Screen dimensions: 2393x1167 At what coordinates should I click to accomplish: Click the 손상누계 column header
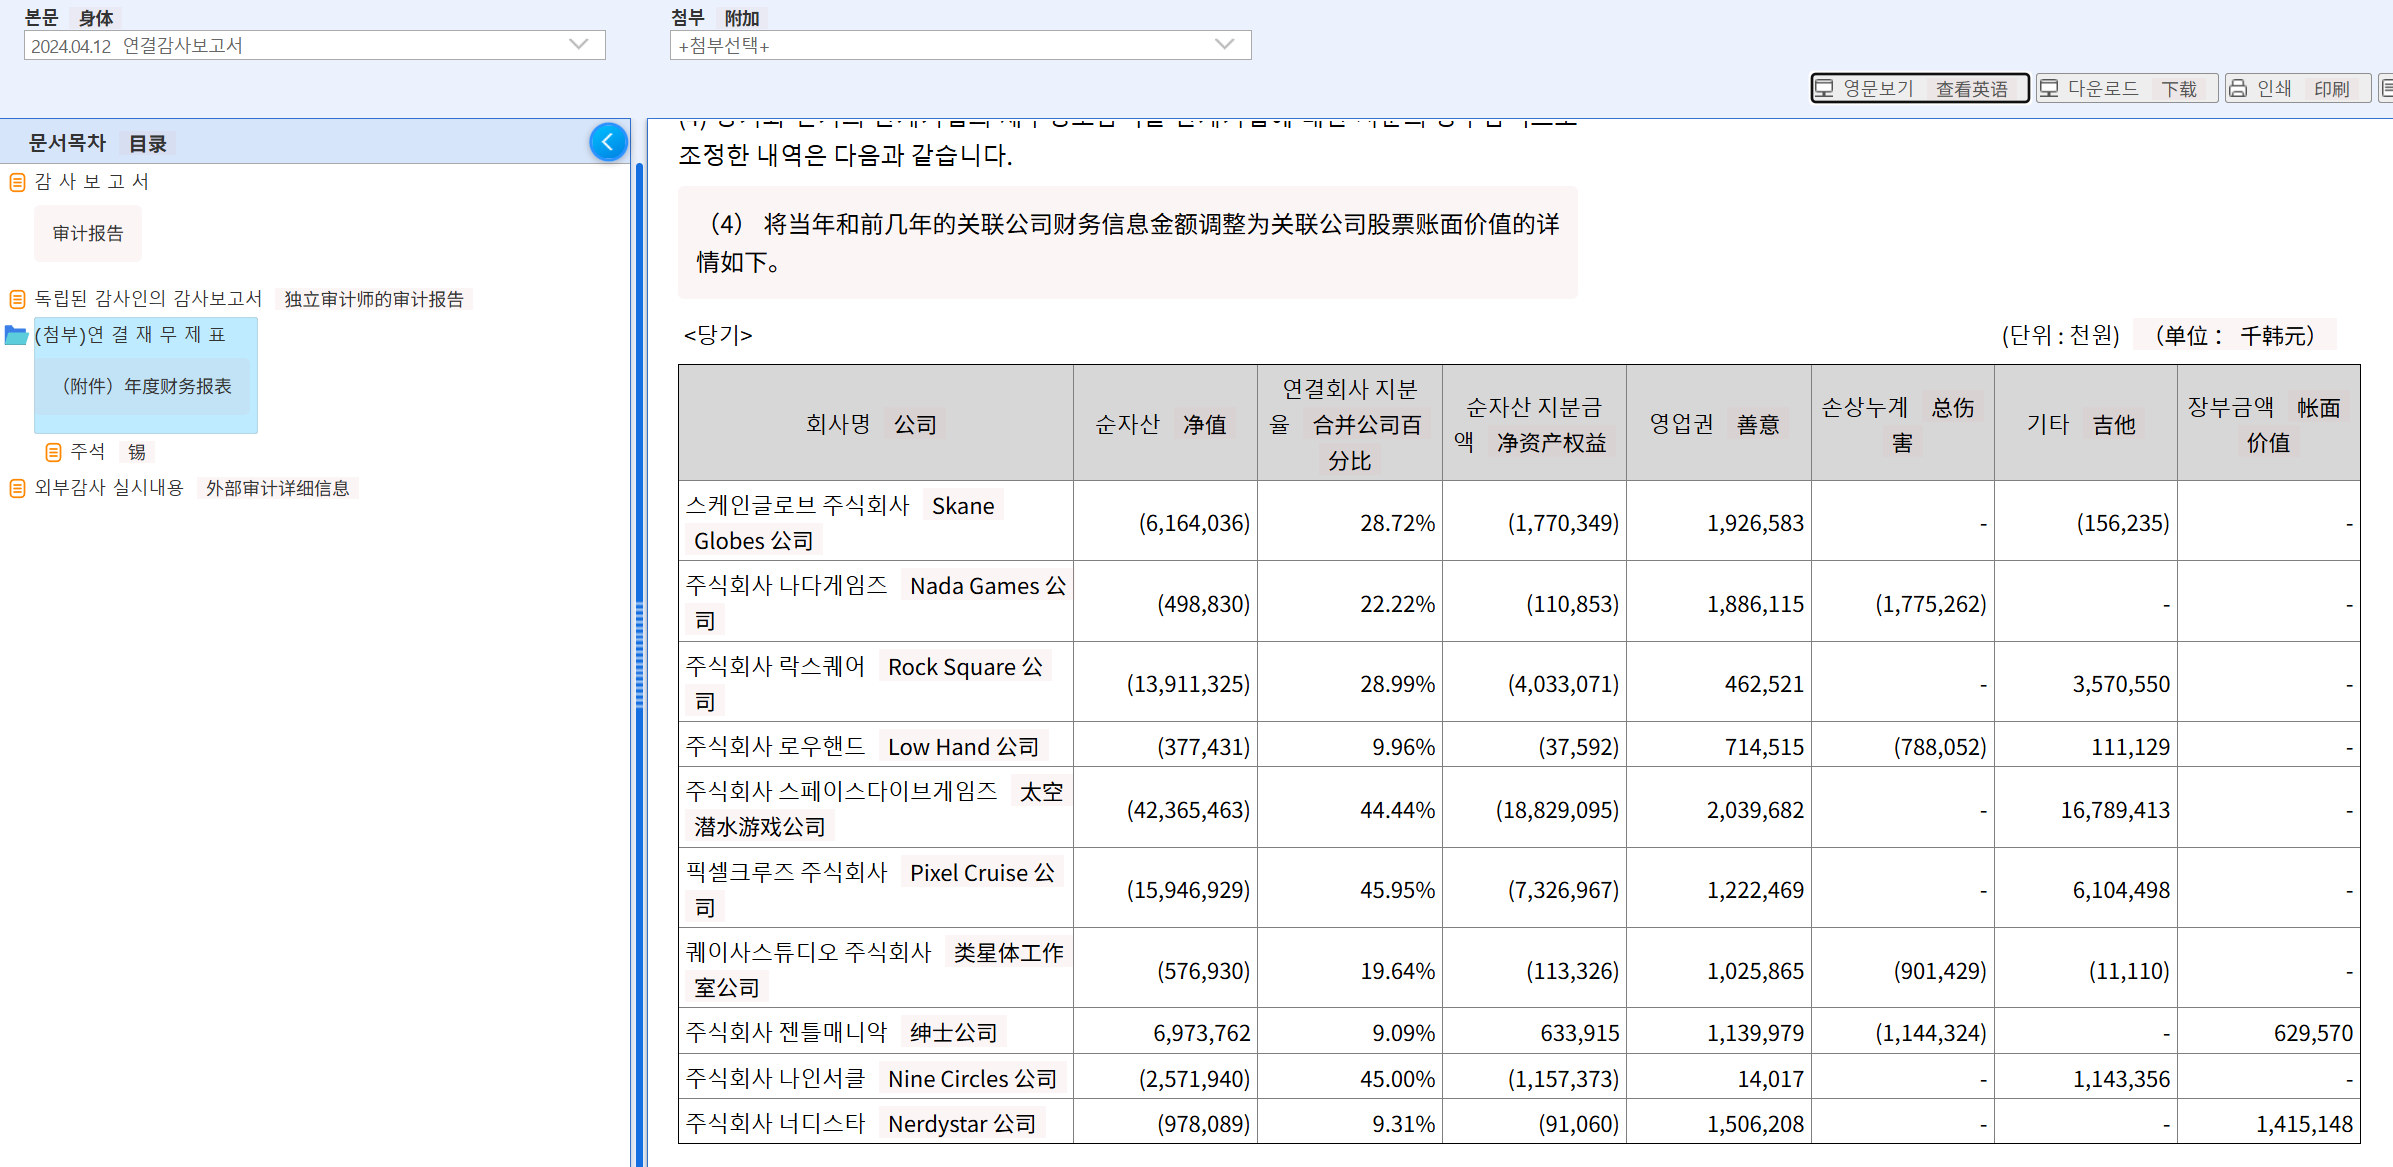pos(1903,424)
